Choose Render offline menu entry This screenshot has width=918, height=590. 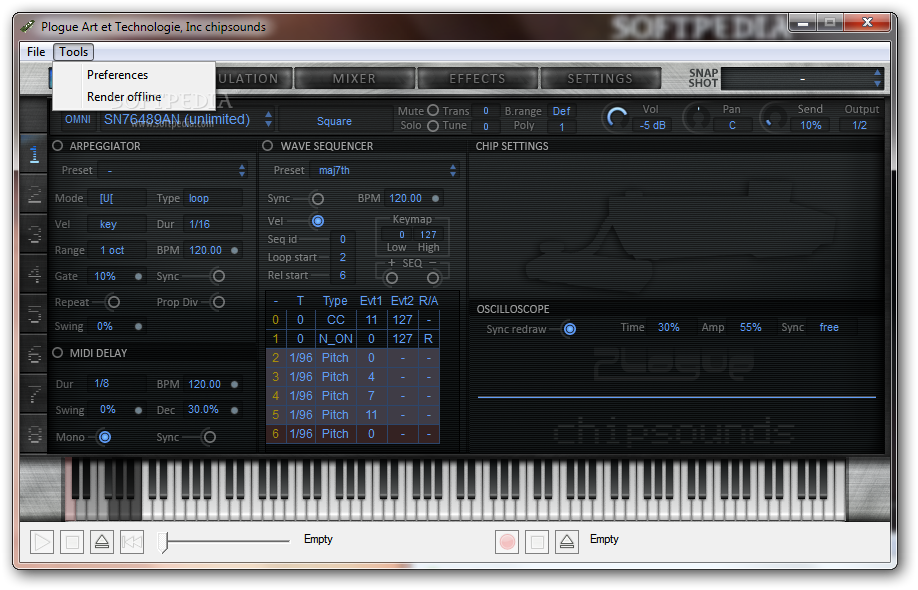point(134,97)
